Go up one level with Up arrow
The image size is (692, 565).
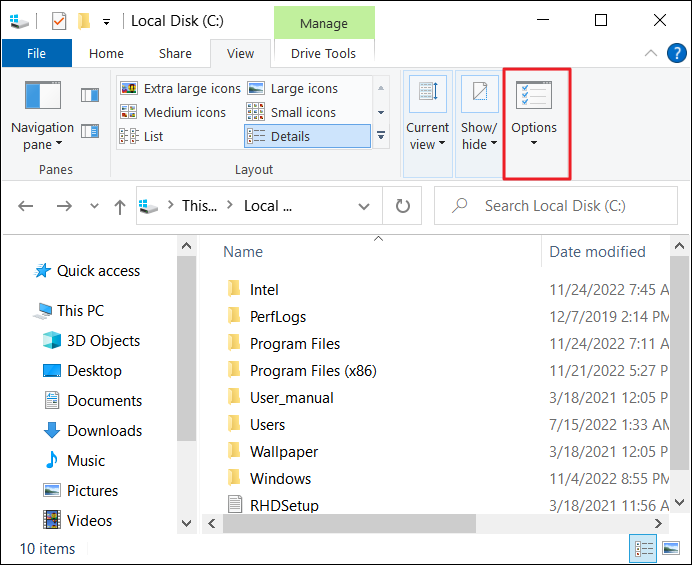coord(120,206)
